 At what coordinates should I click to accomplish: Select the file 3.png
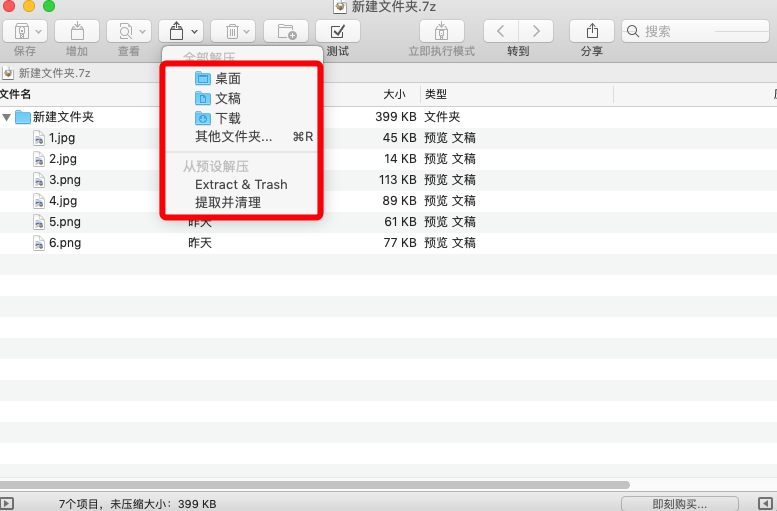click(388, 180)
